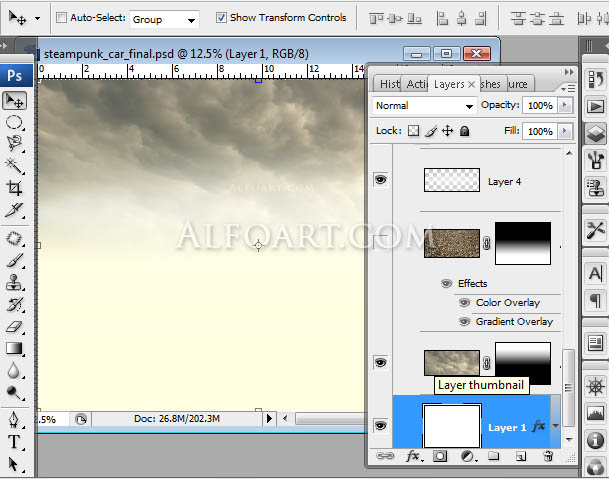Toggle lock position
Screen dimensions: 609x479
[447, 131]
